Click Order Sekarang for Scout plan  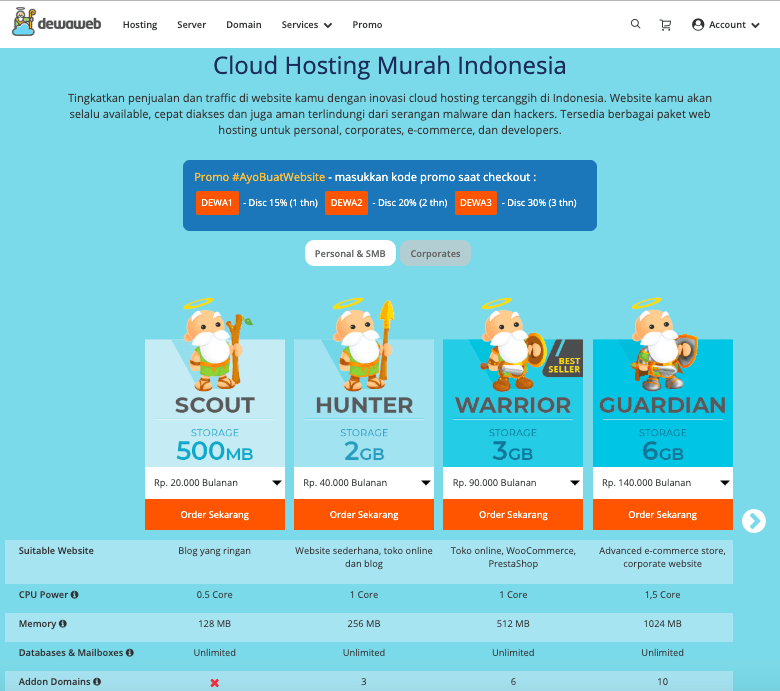tap(215, 514)
